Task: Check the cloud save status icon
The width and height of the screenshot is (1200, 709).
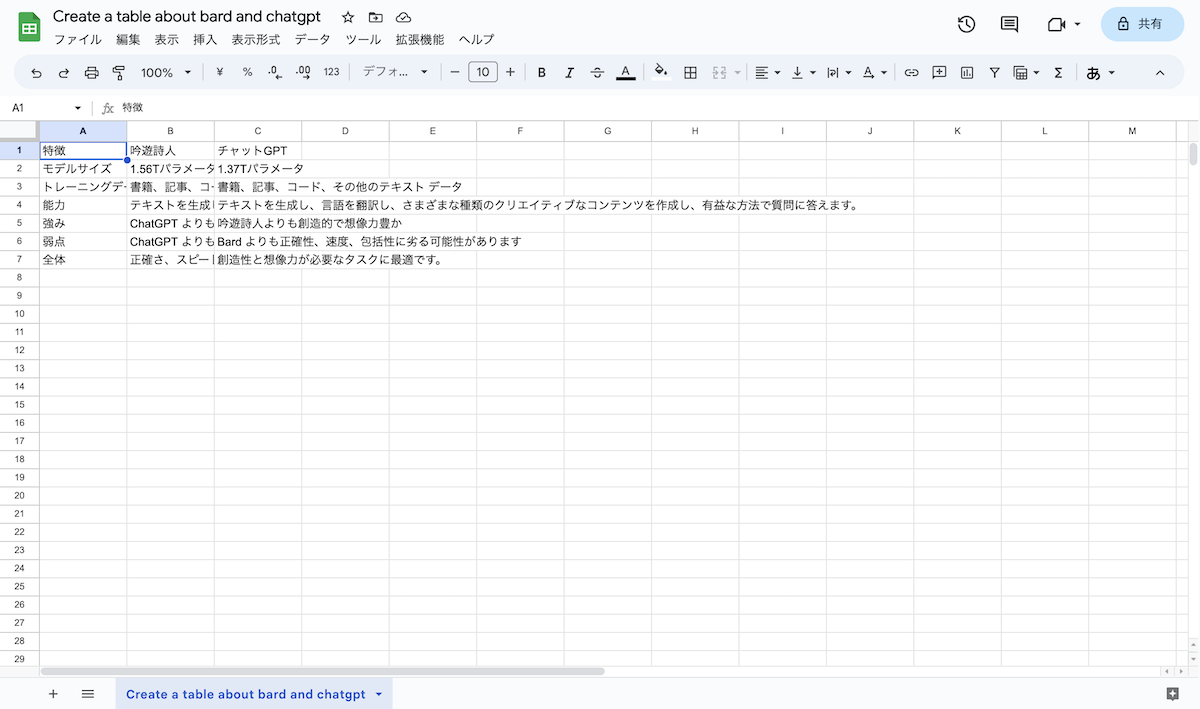Action: point(403,17)
